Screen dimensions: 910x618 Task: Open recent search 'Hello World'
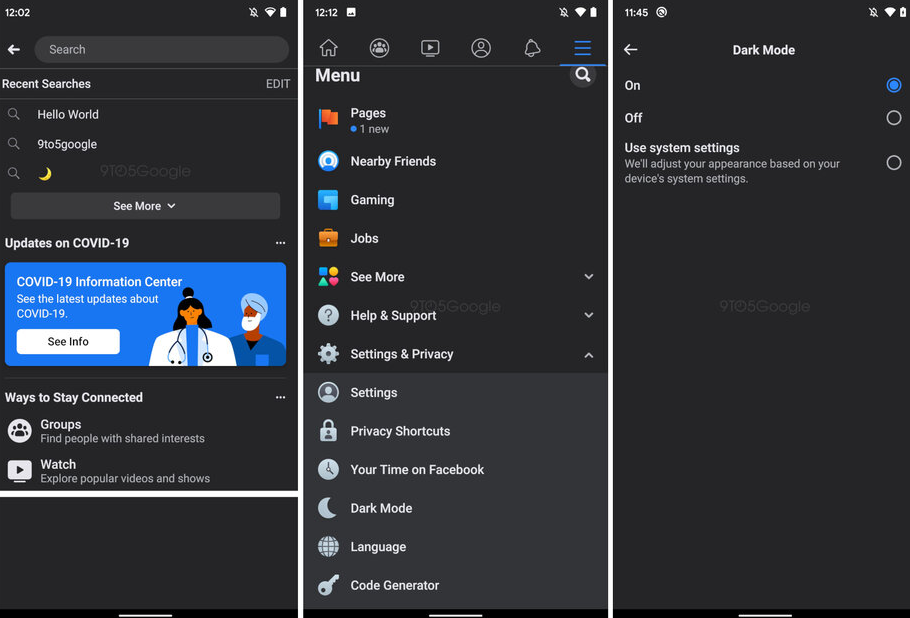click(68, 114)
